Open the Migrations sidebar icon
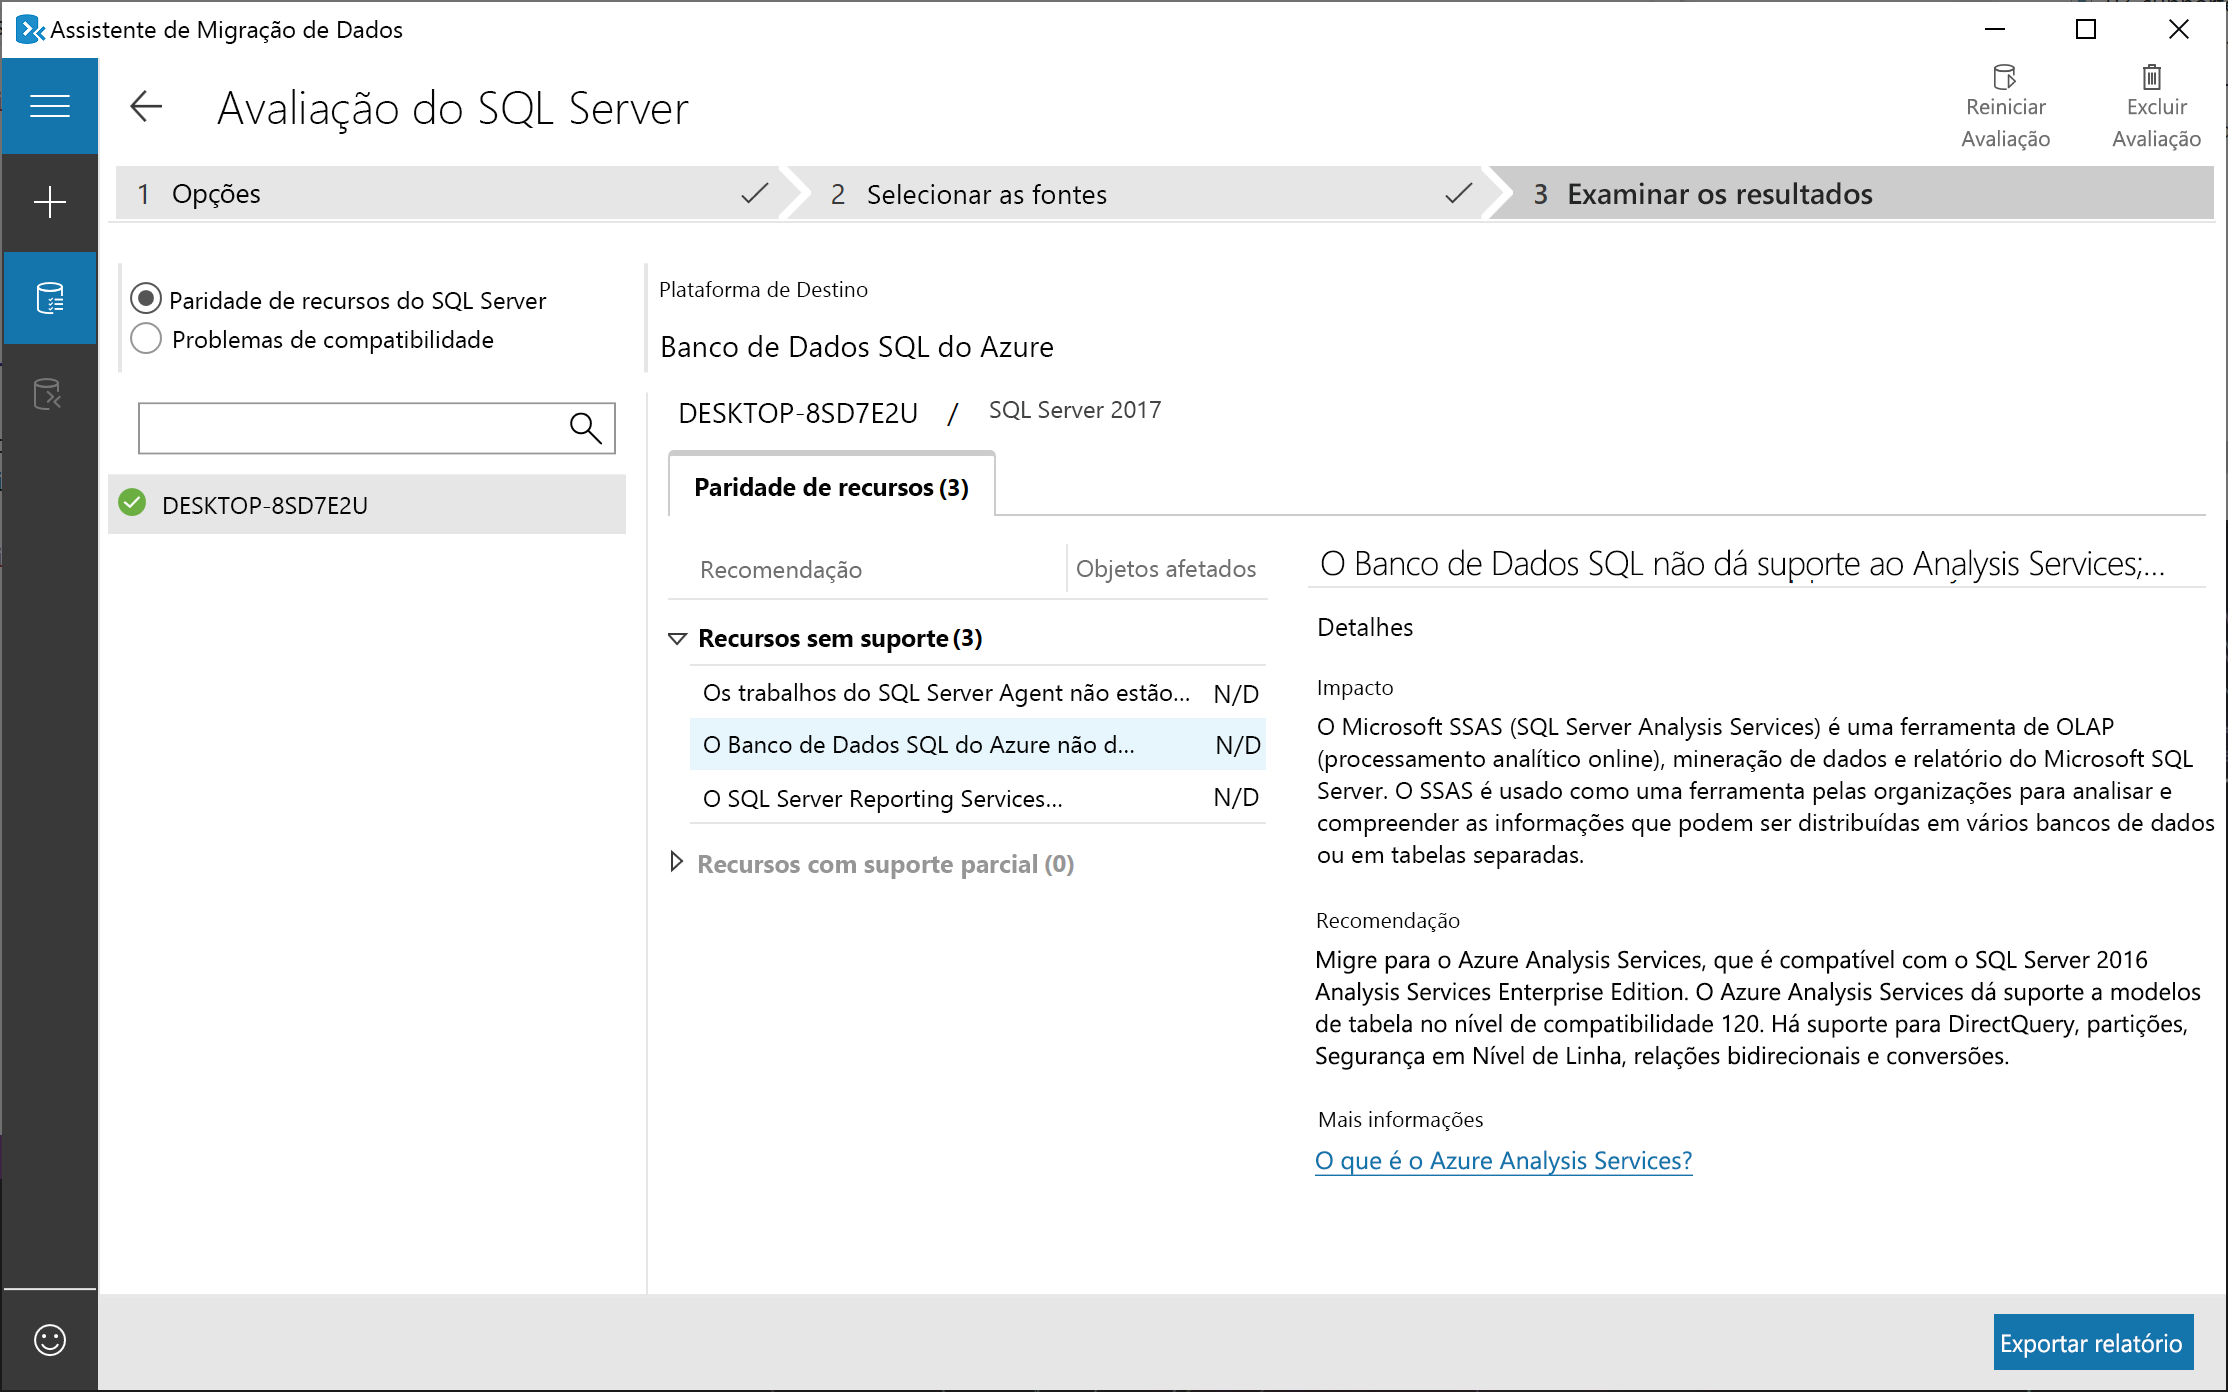2228x1392 pixels. (x=49, y=394)
